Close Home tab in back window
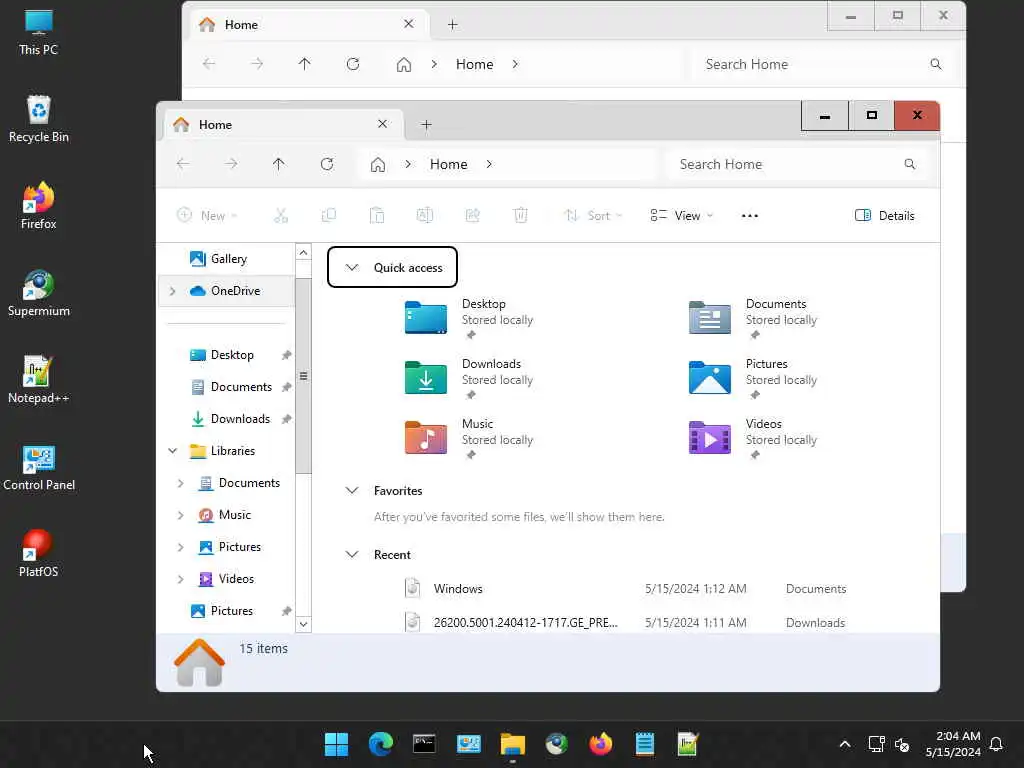Image resolution: width=1024 pixels, height=768 pixels. click(409, 24)
